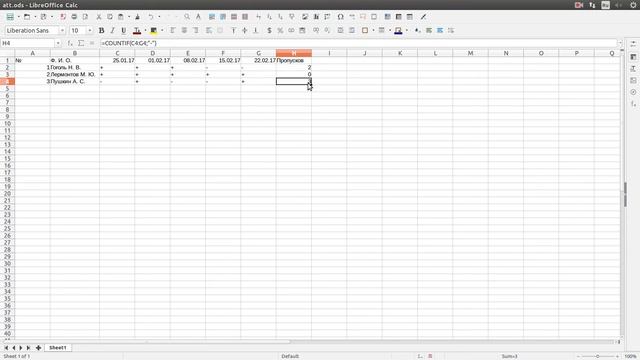Open the Open-file dropdown arrow
This screenshot has width=640, height=360.
tap(35, 17)
